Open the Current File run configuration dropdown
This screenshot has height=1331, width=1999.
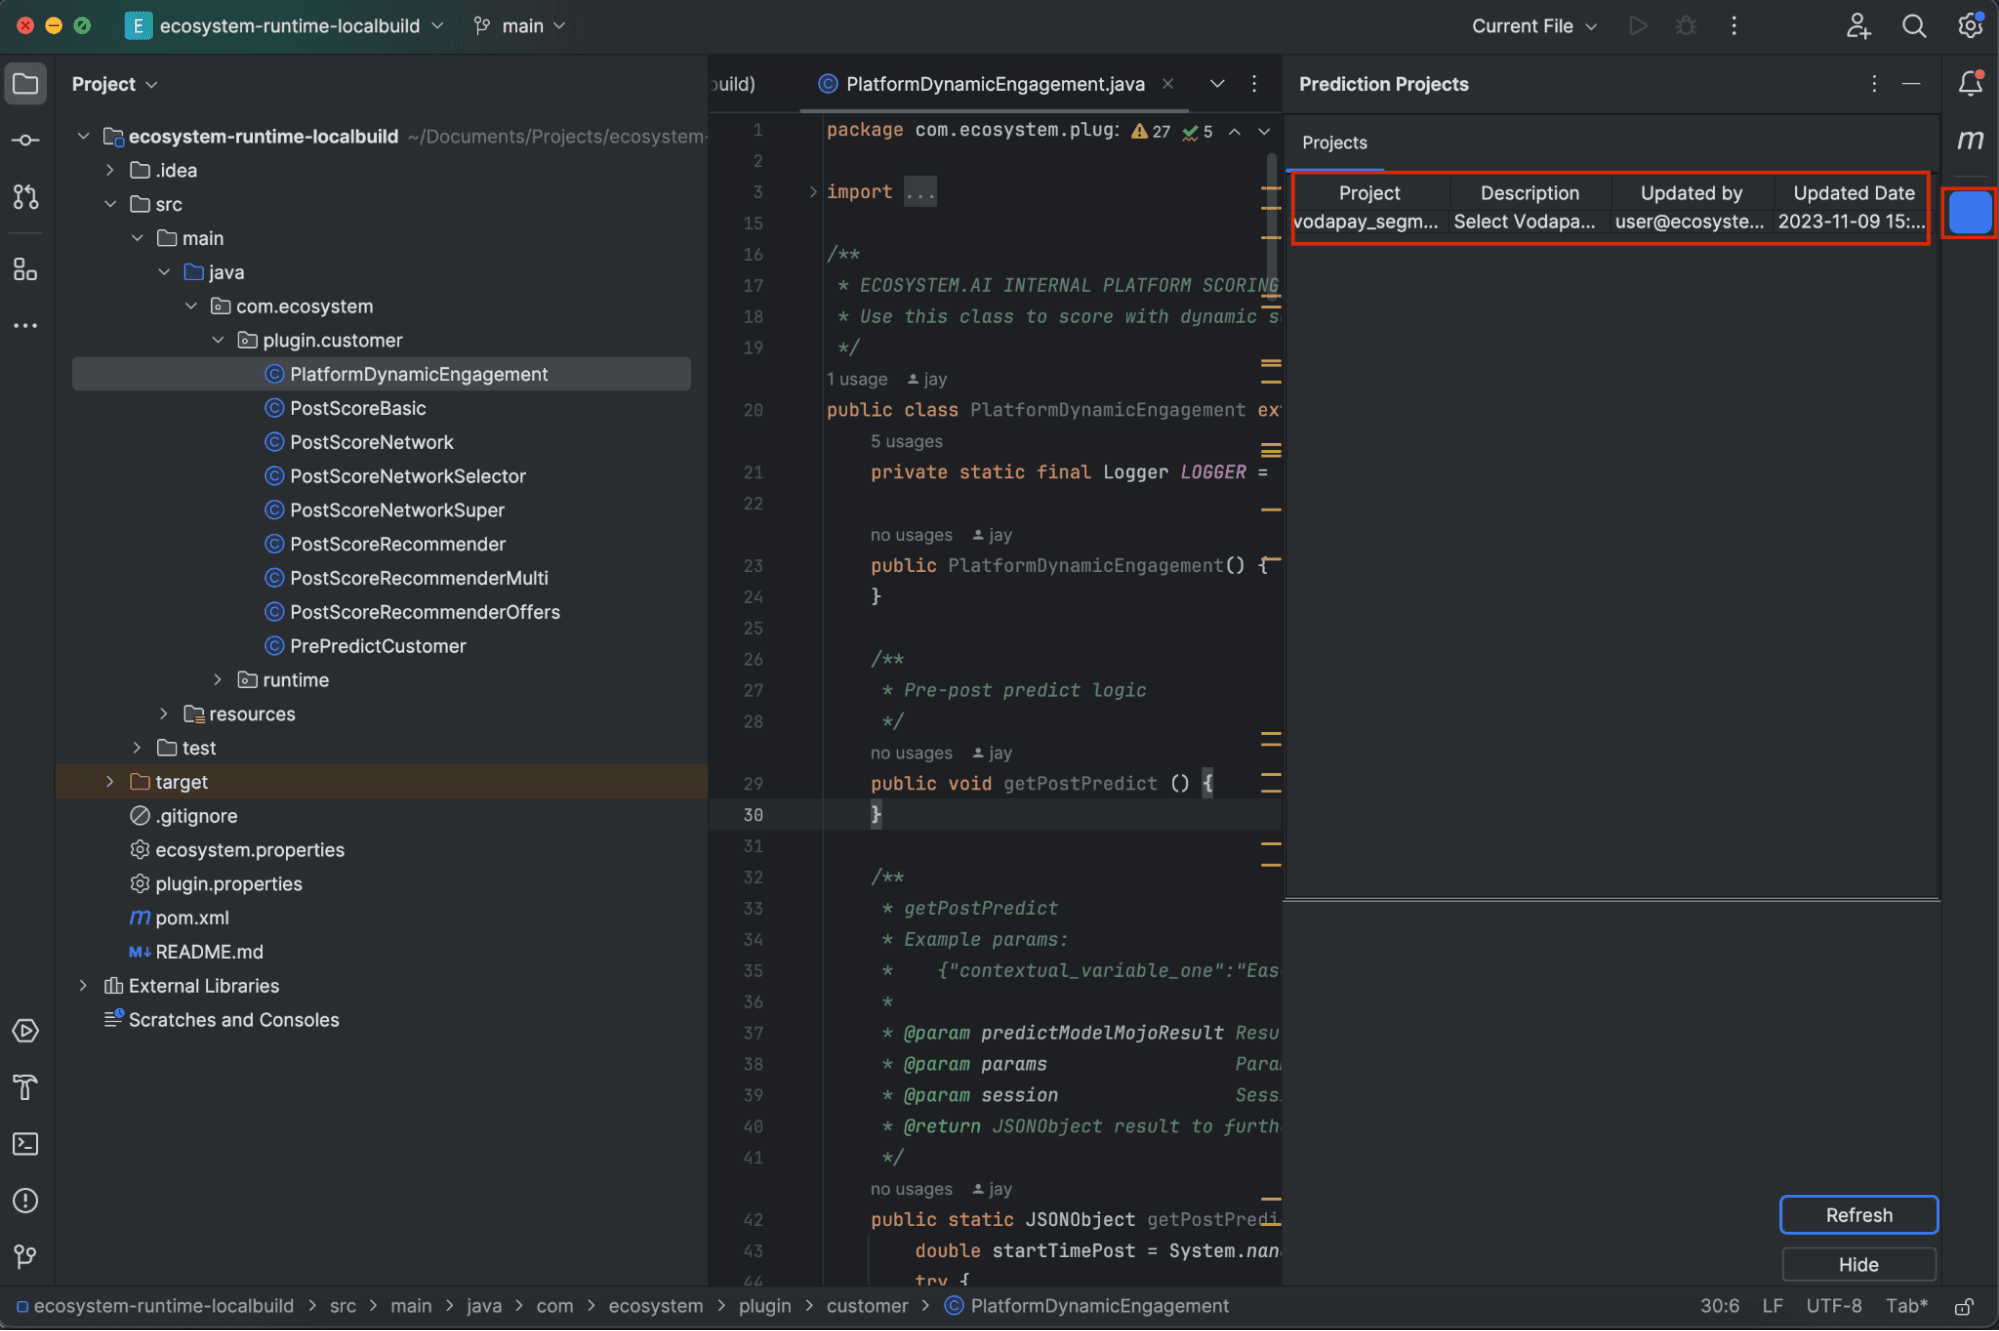[1533, 26]
